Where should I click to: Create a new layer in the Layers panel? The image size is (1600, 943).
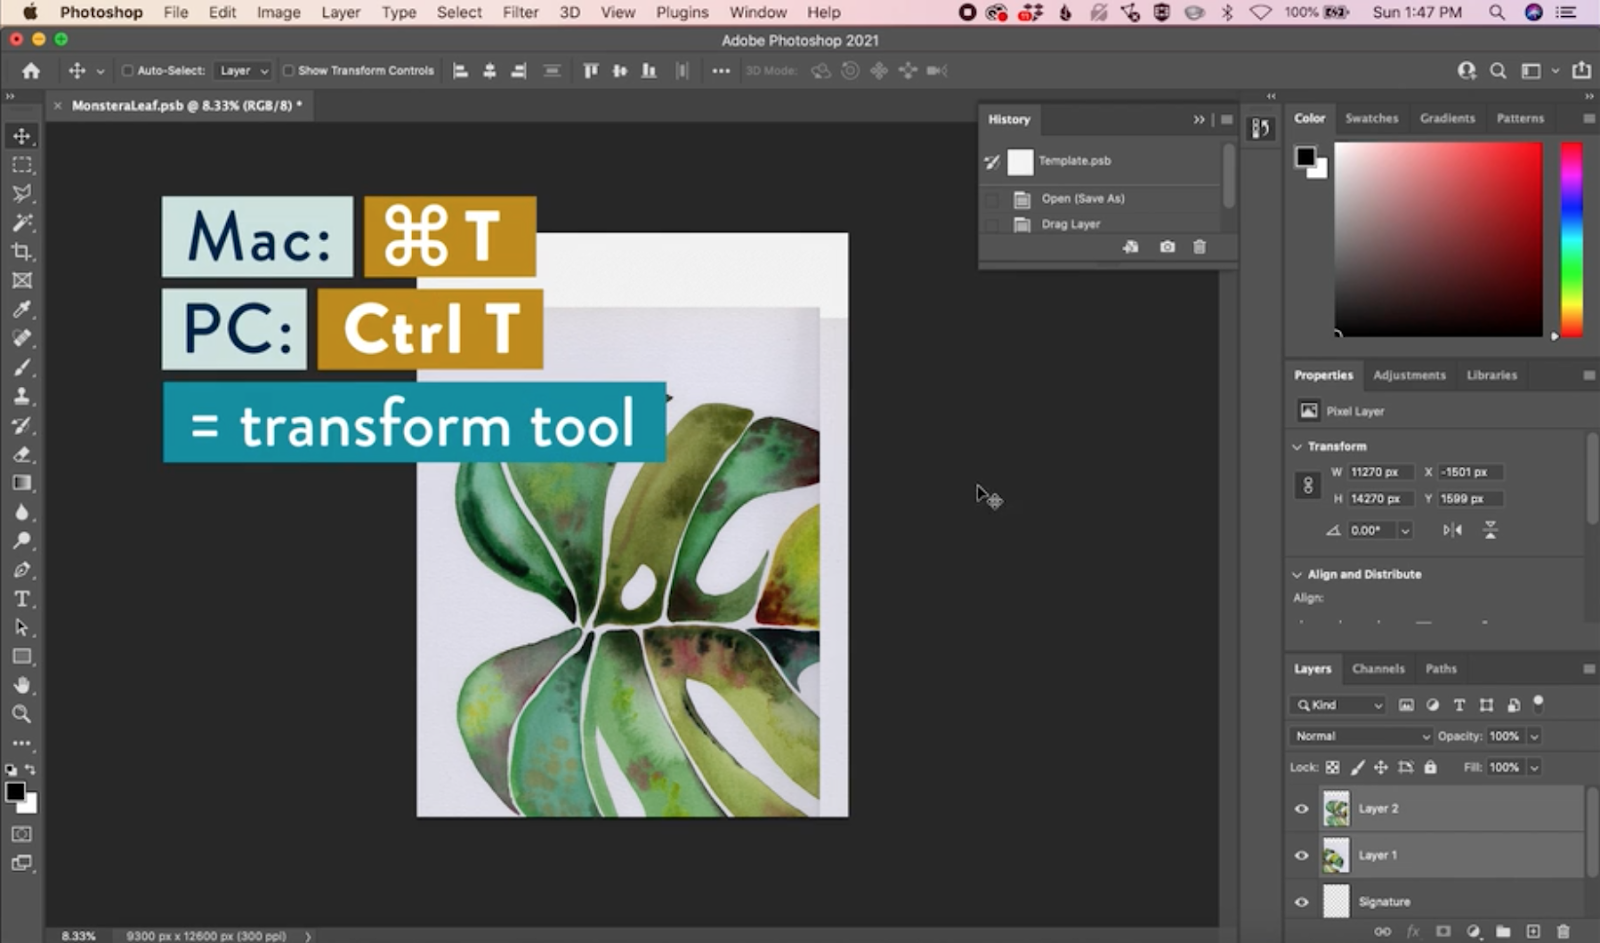[x=1534, y=932]
